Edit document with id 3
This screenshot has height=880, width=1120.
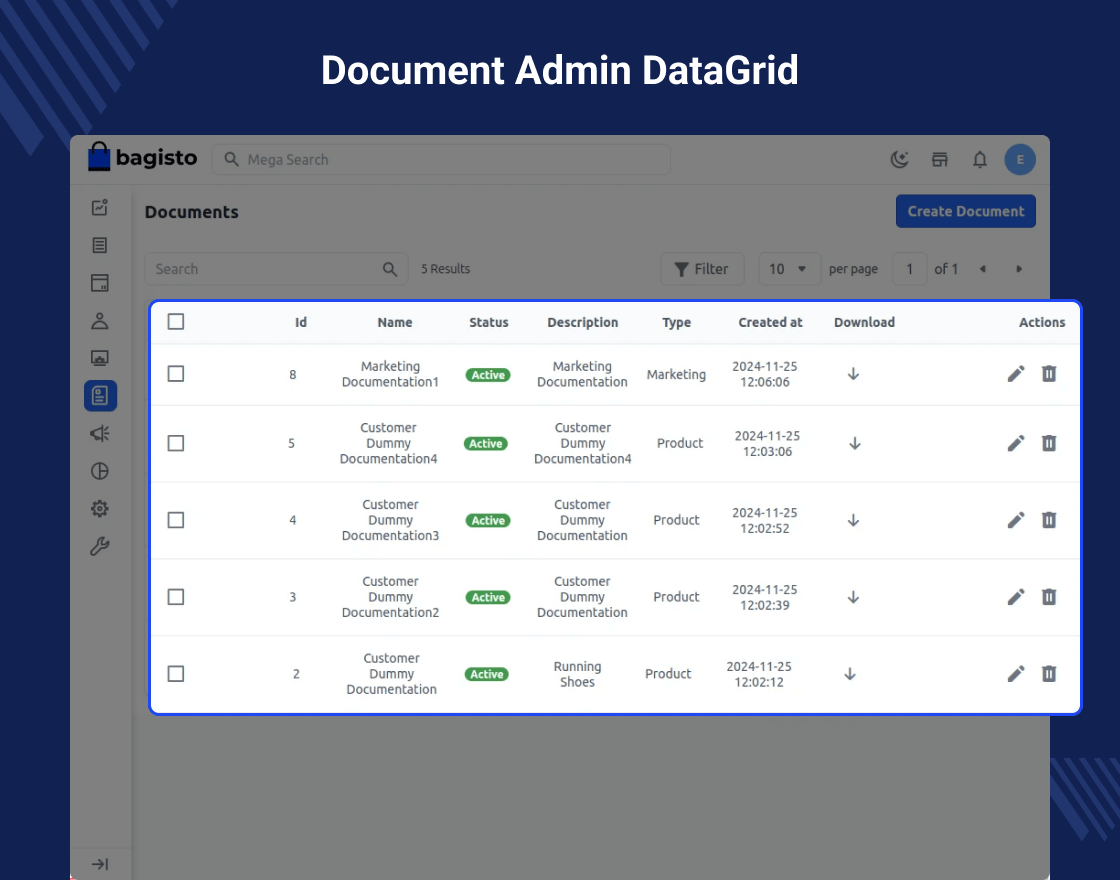pos(1016,596)
